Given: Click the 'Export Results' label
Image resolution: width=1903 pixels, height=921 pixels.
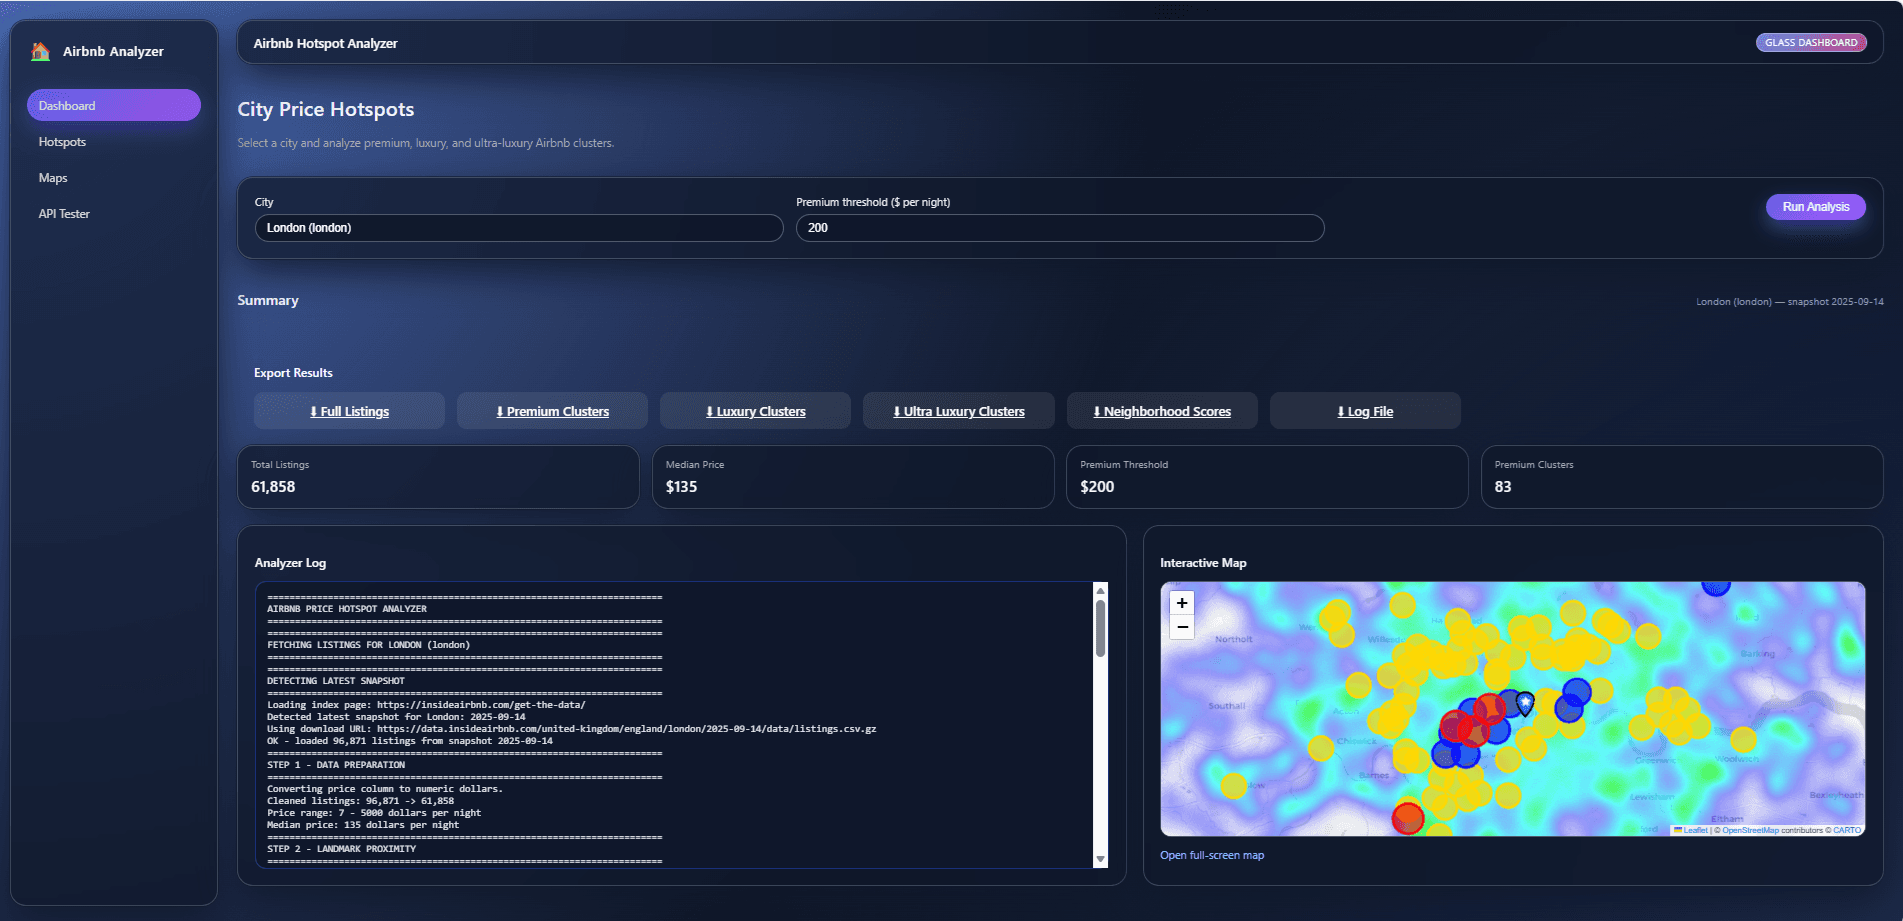Looking at the screenshot, I should coord(293,373).
